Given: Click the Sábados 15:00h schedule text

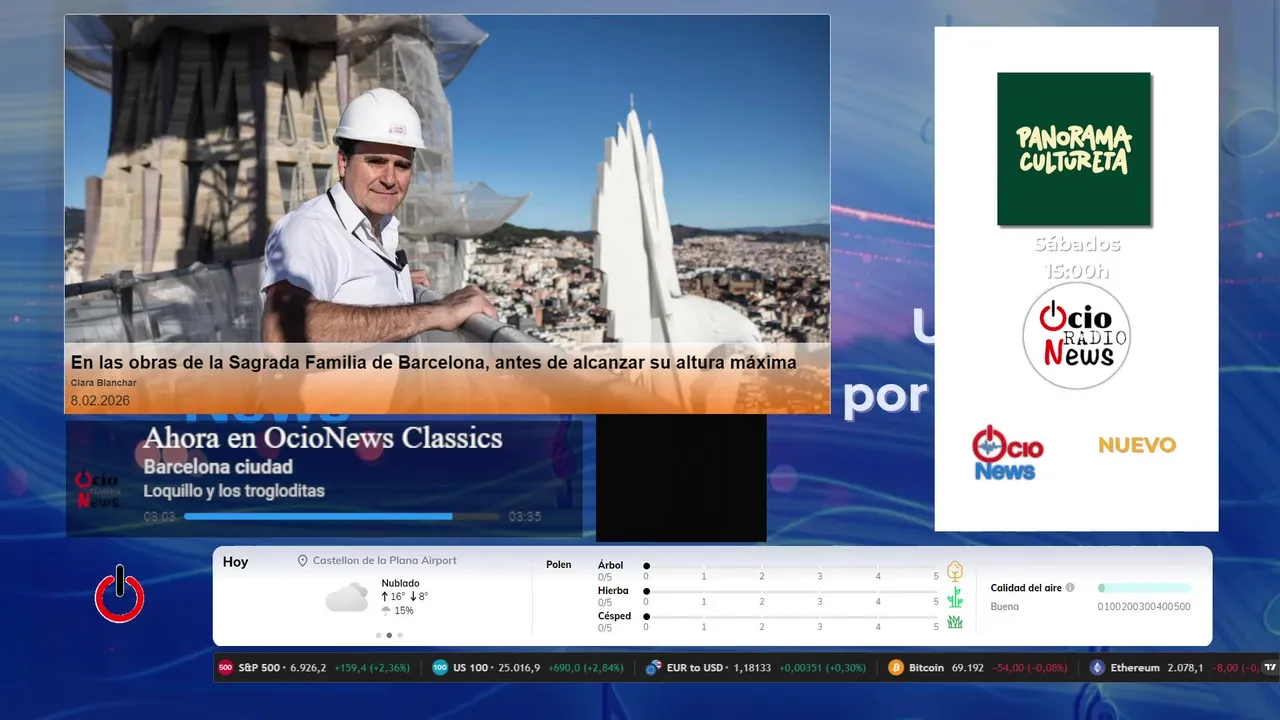Looking at the screenshot, I should 1077,258.
